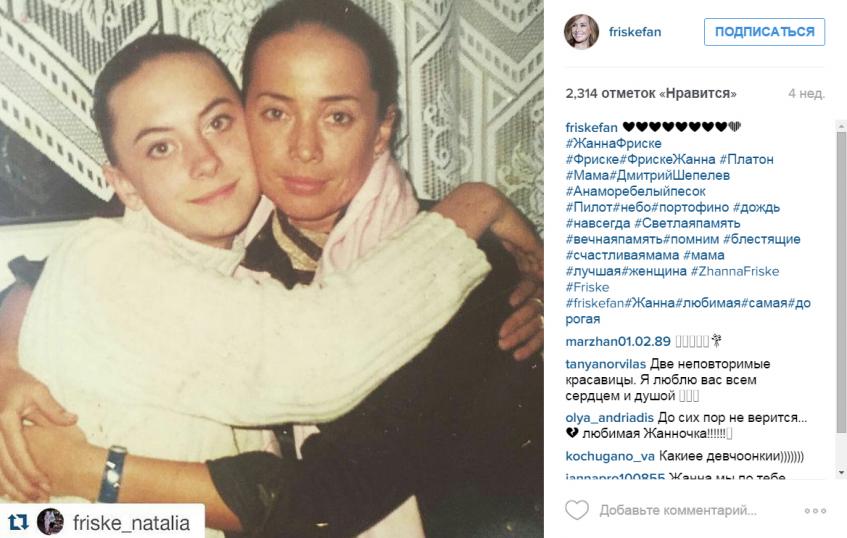The image size is (847, 538).
Task: Click the comments scrollbar thumb
Action: click(841, 282)
